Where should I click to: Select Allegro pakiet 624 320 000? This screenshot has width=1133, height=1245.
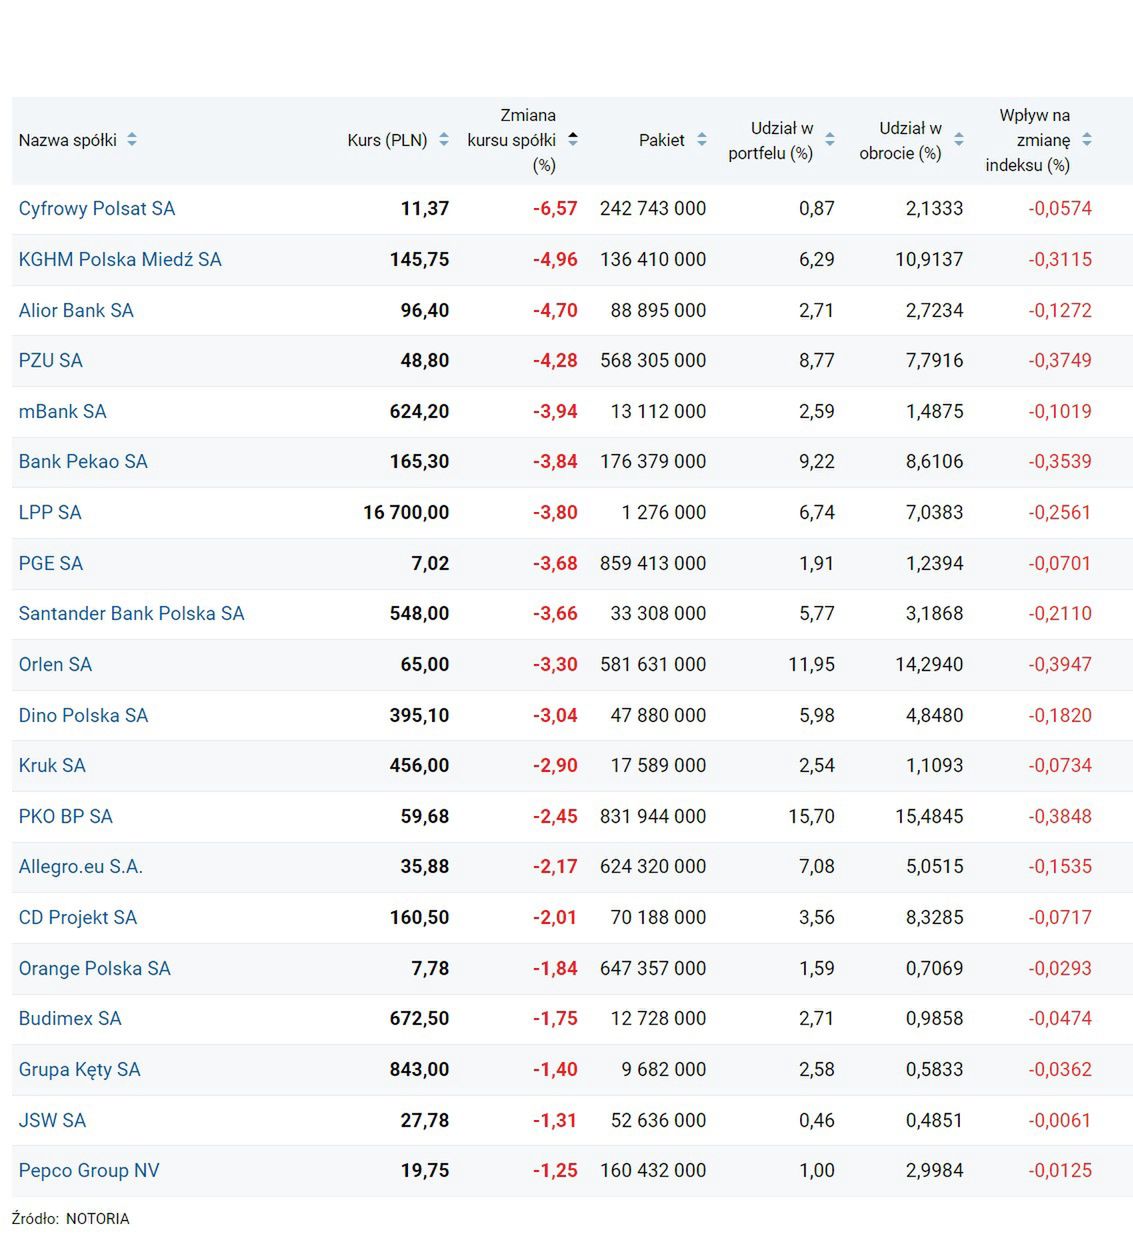[x=653, y=867]
